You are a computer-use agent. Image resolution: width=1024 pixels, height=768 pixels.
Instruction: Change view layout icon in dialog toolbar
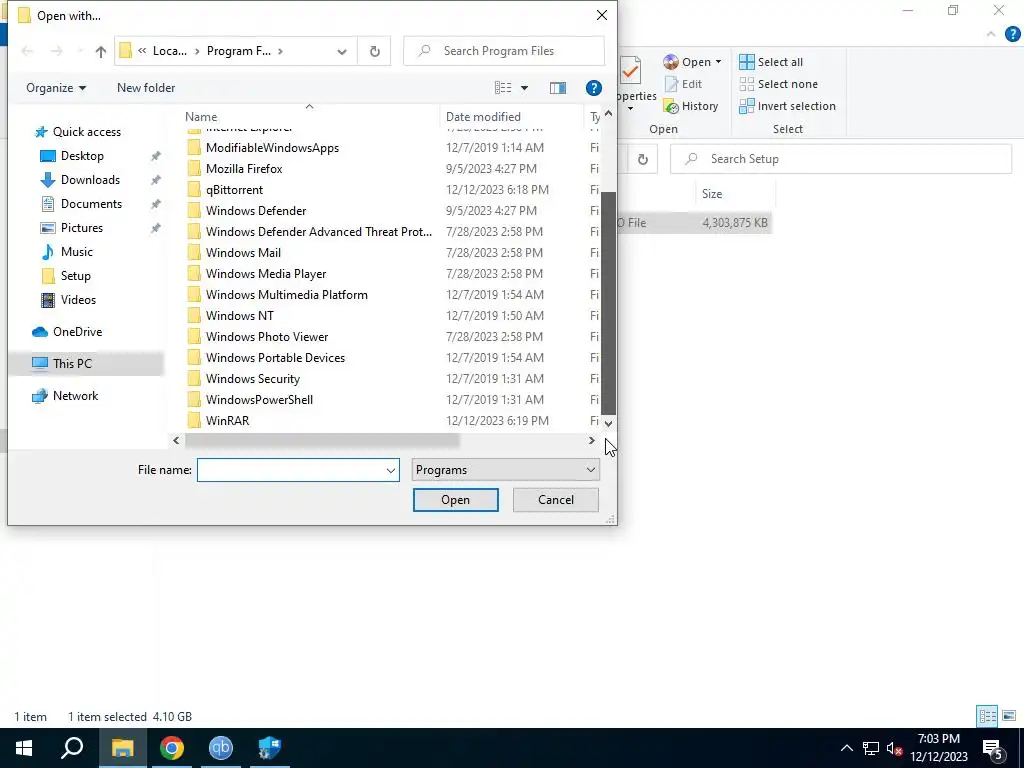tap(503, 88)
